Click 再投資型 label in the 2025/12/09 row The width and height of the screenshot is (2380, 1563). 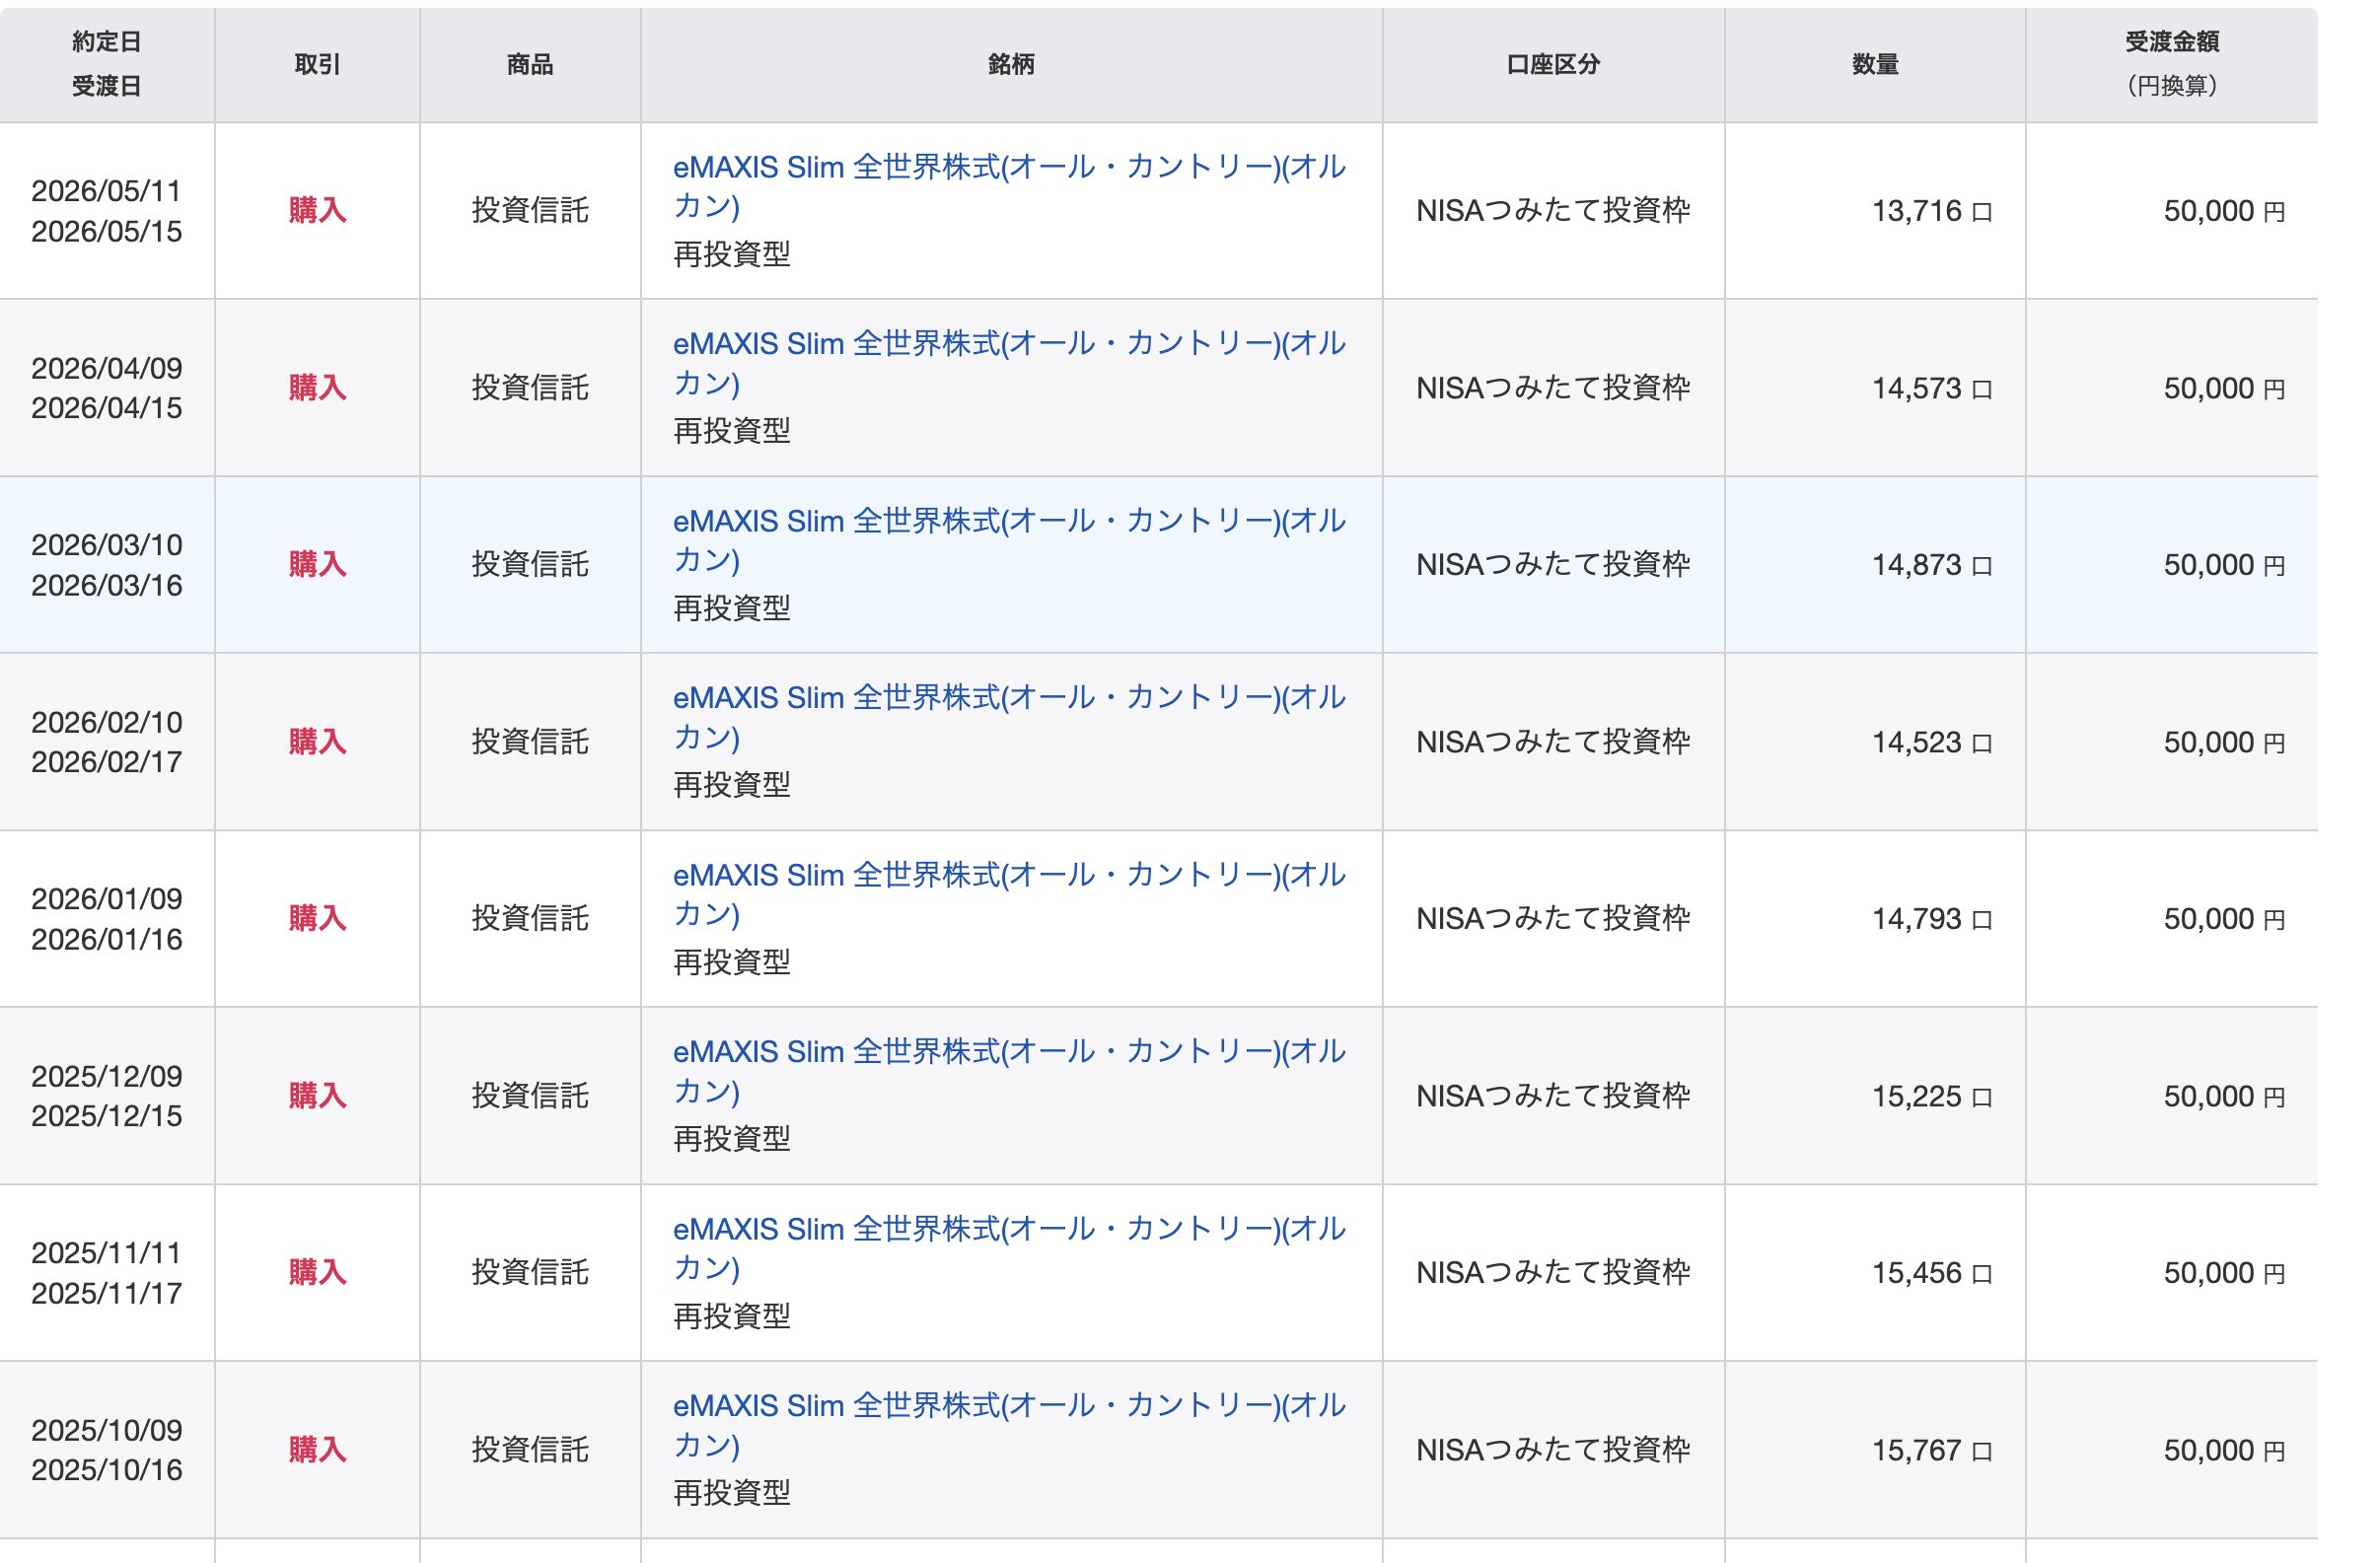click(732, 1139)
